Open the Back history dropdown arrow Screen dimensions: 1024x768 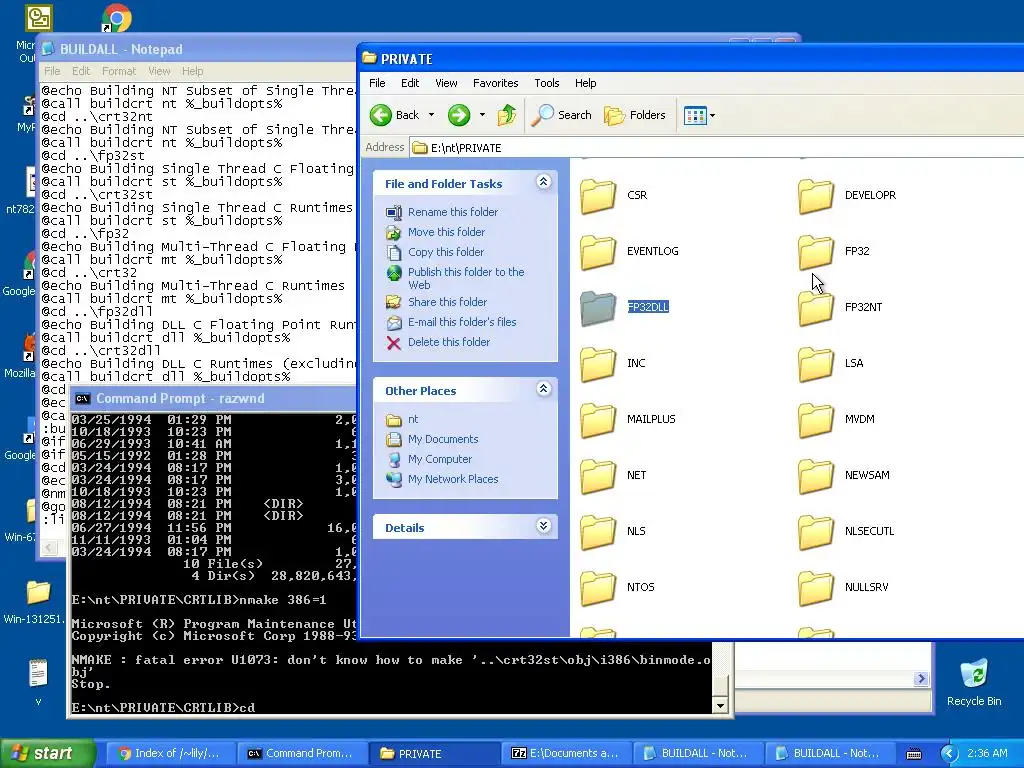[x=431, y=115]
